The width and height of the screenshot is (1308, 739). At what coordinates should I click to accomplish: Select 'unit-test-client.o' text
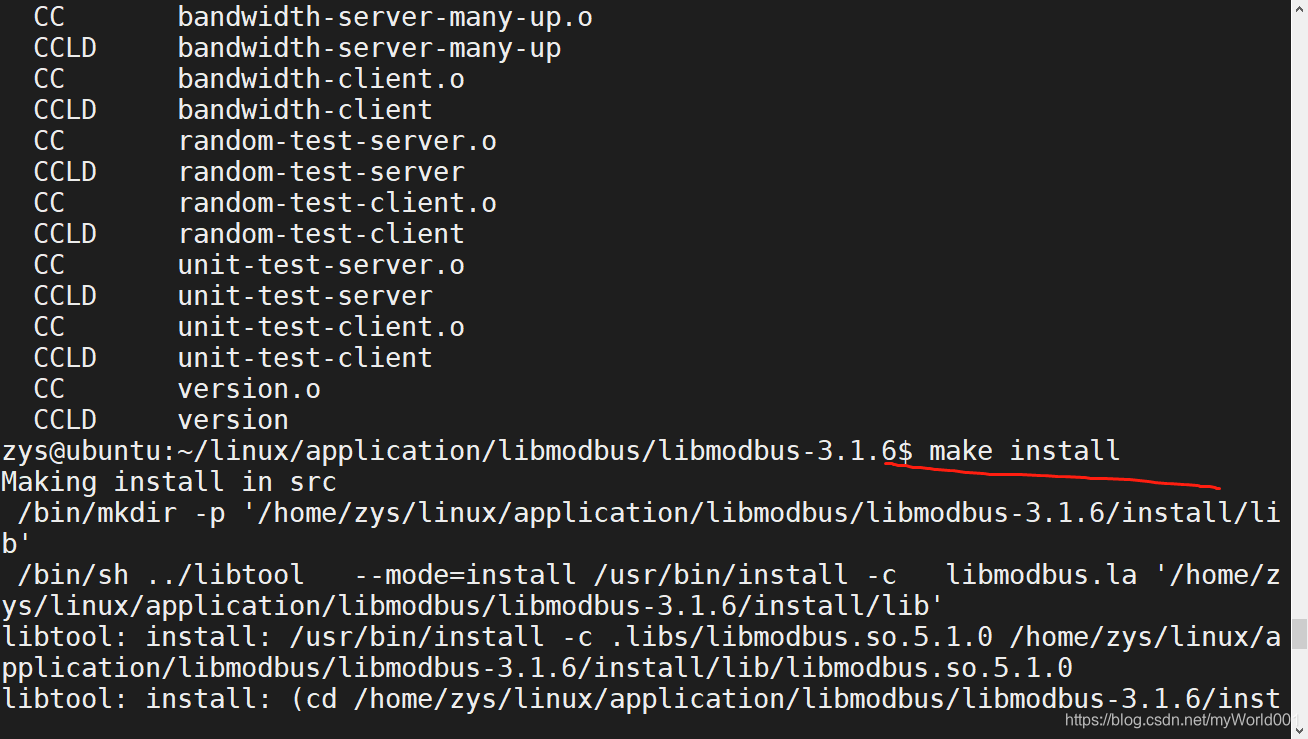point(321,327)
